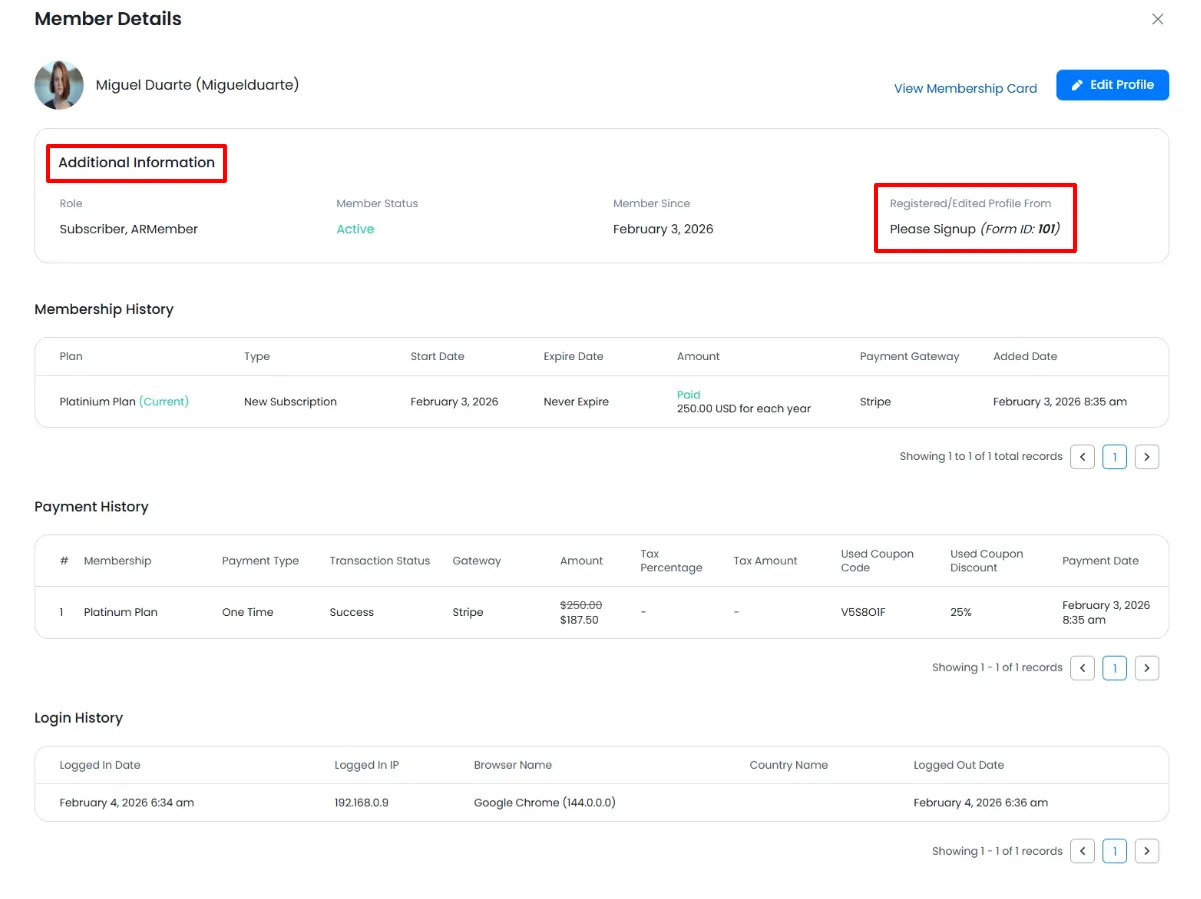Screen dimensions: 1201x899
Task: Click the Platinium Plan (Current) row entry
Action: (124, 402)
